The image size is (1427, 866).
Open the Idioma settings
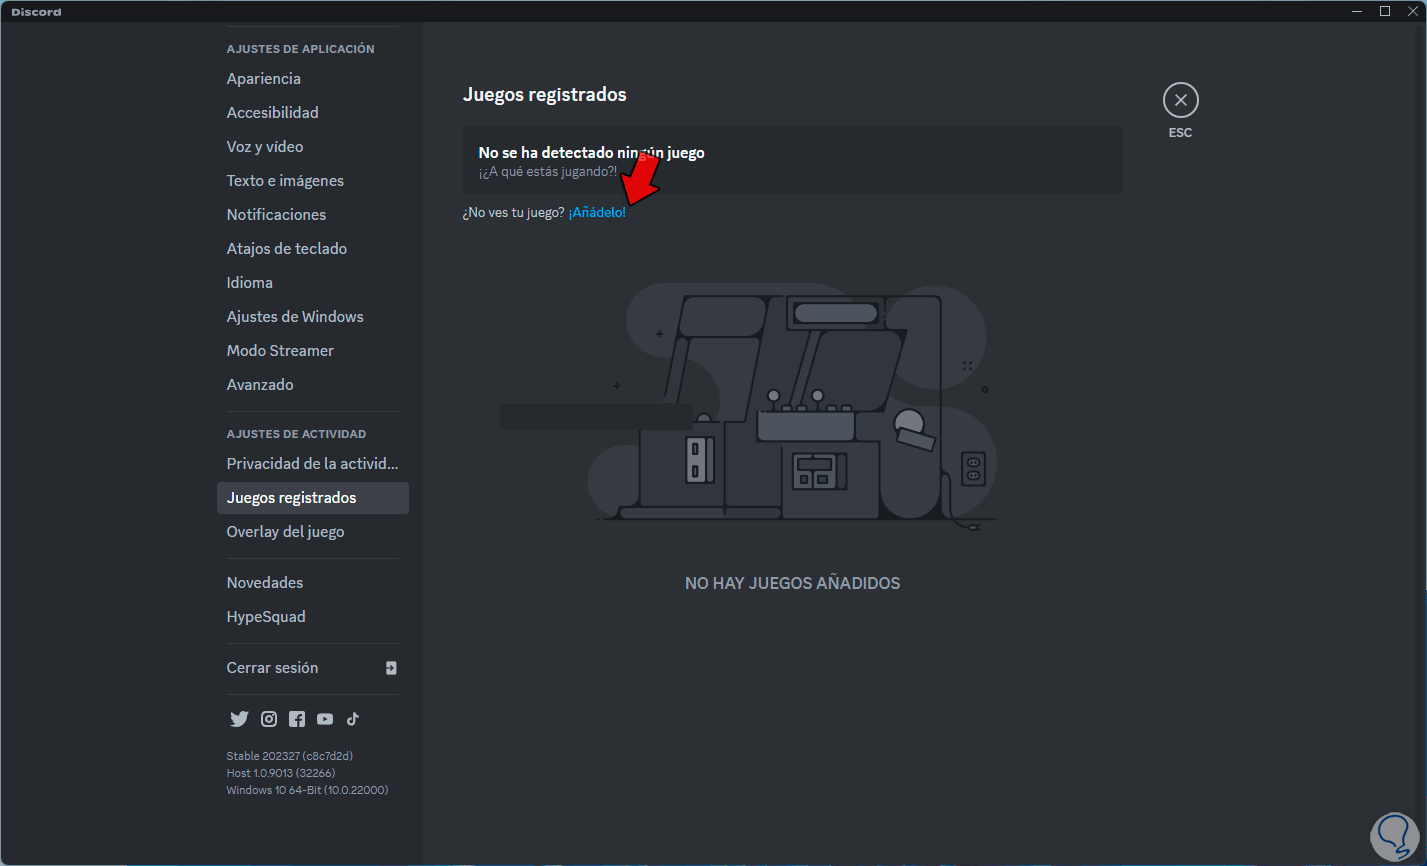(x=312, y=283)
